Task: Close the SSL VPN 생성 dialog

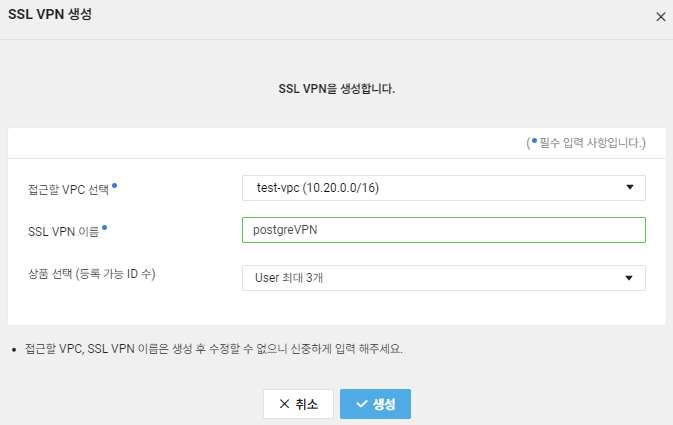Action: (x=661, y=17)
